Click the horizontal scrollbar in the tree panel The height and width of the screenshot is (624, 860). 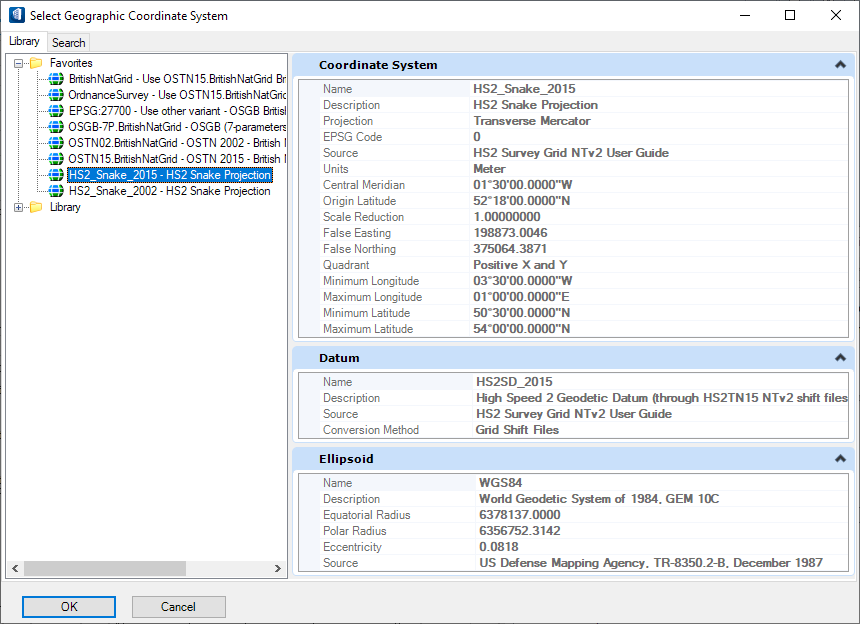point(104,569)
